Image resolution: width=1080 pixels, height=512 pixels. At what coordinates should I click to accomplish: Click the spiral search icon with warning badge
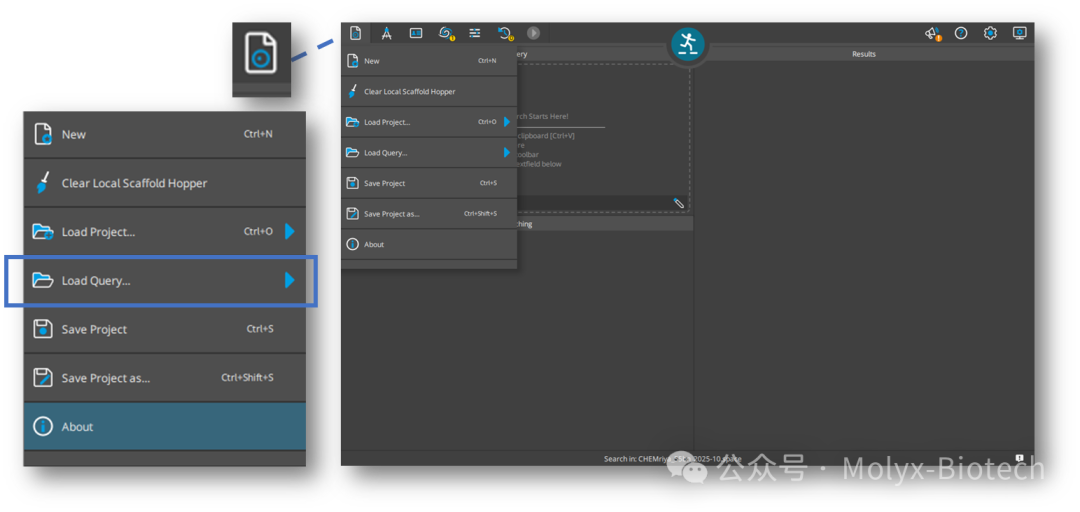click(x=446, y=32)
